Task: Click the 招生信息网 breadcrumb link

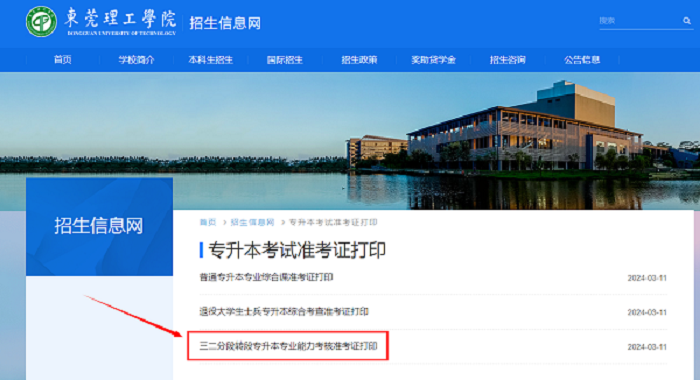Action: click(x=252, y=222)
